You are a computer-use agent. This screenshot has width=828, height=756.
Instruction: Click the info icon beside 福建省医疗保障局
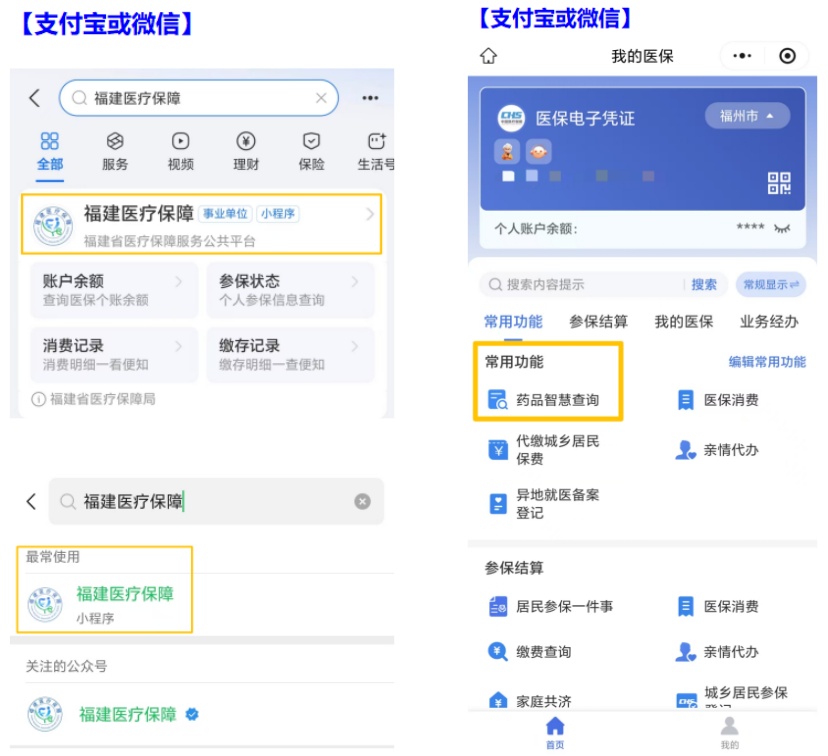tap(38, 400)
